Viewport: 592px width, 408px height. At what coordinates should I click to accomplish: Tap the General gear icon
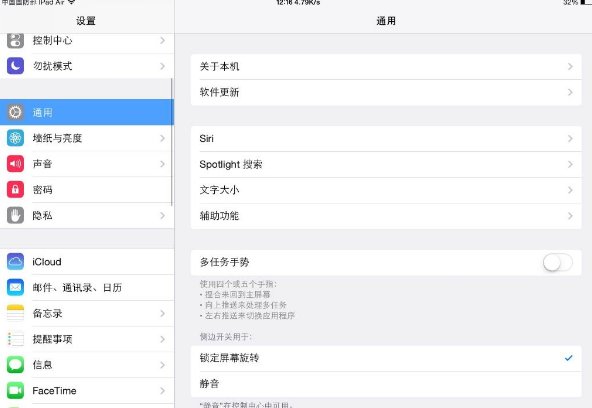(15, 112)
